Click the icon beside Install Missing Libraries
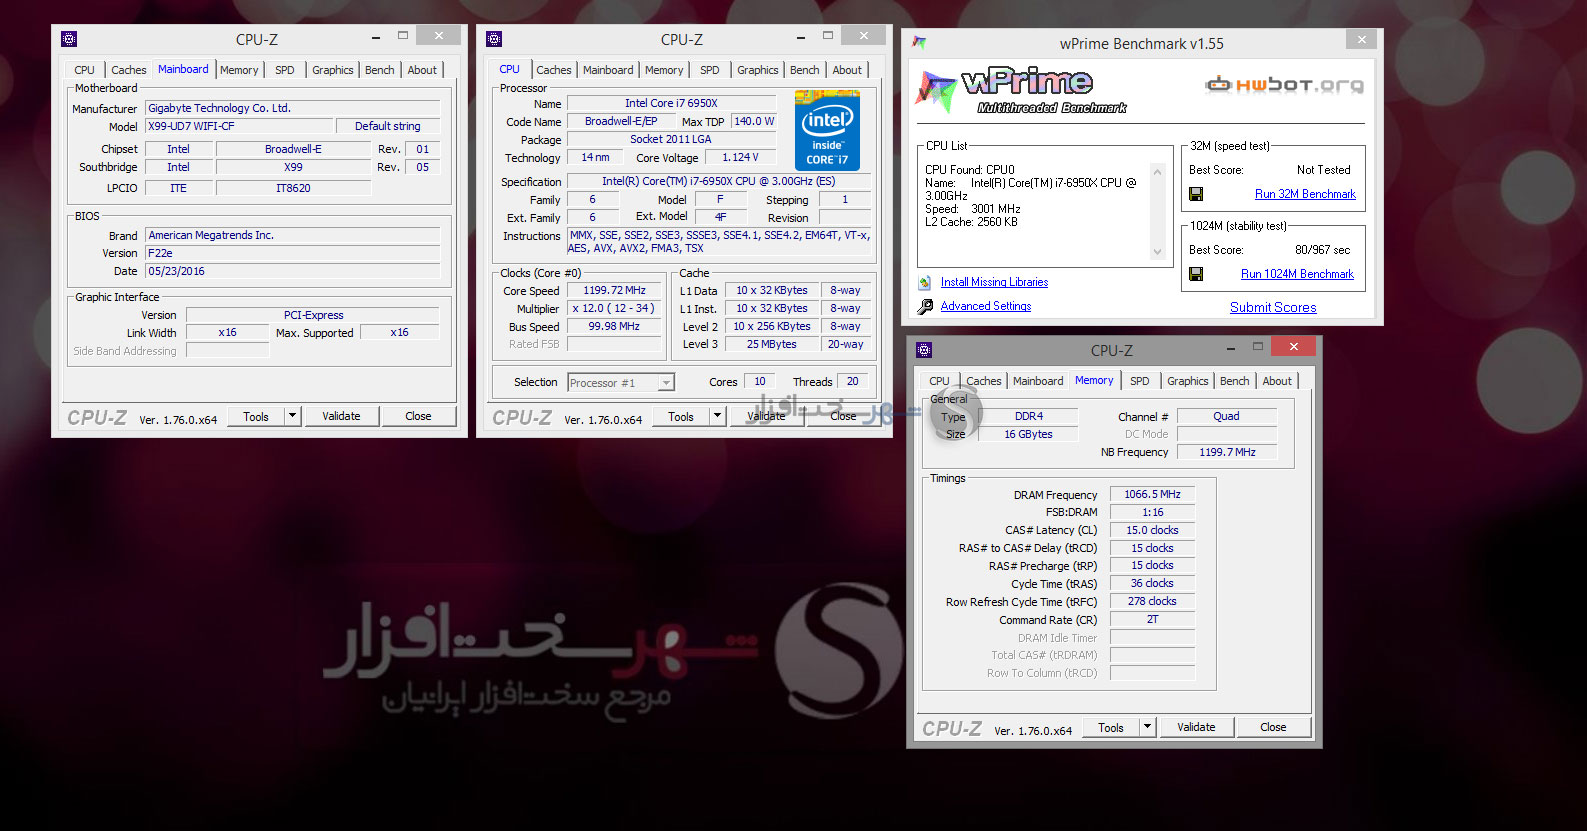The width and height of the screenshot is (1587, 831). [926, 283]
